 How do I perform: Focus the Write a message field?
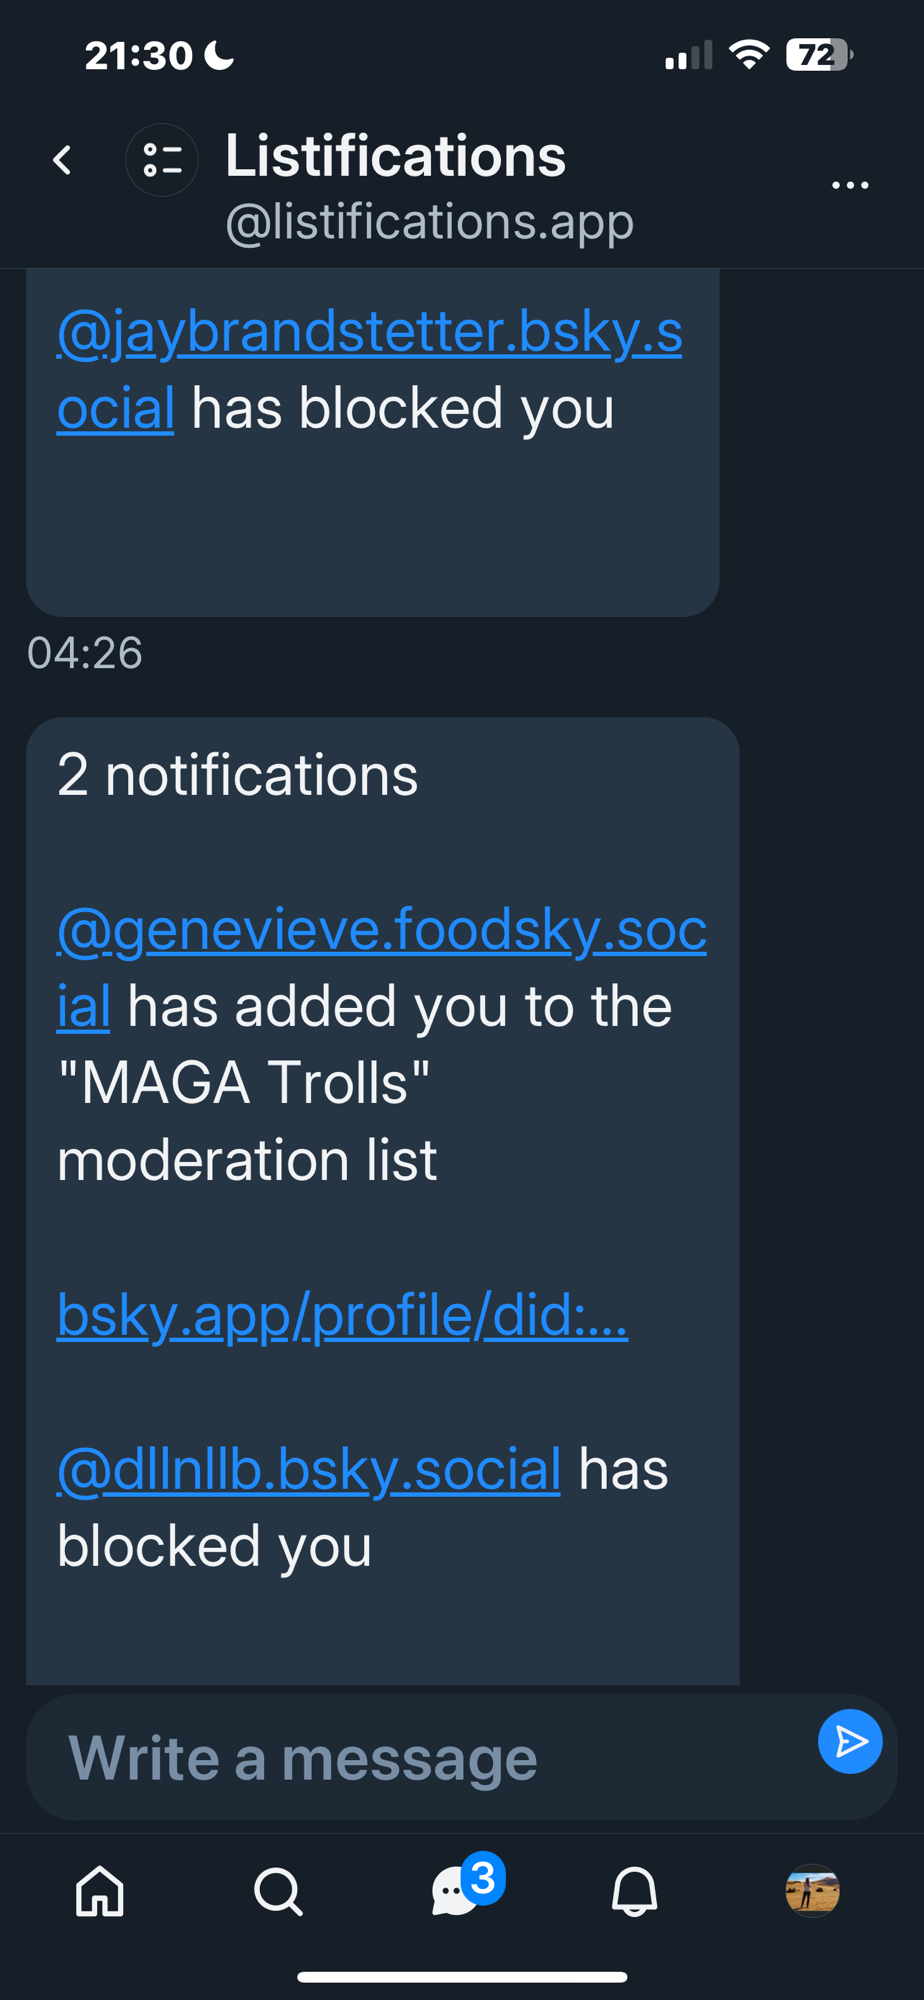coord(420,1758)
